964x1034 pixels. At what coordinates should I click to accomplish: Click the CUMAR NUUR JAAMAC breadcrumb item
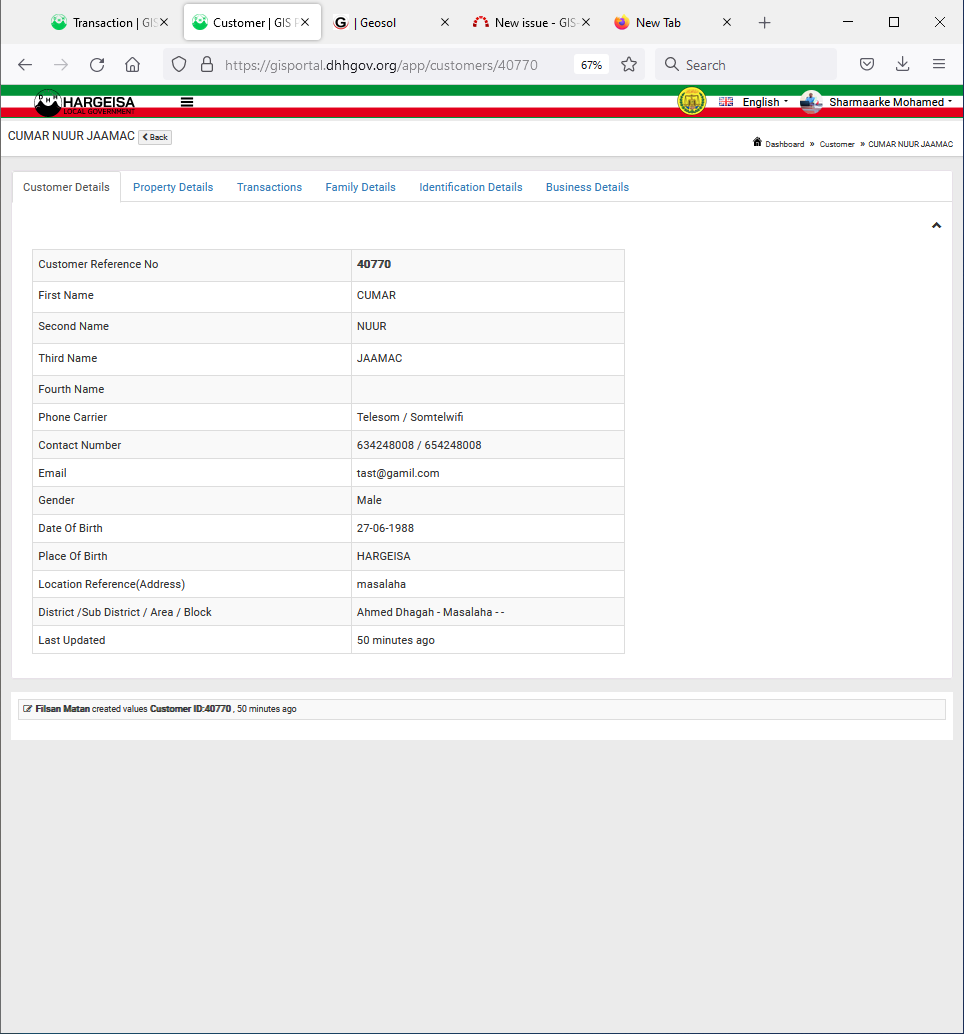[910, 144]
